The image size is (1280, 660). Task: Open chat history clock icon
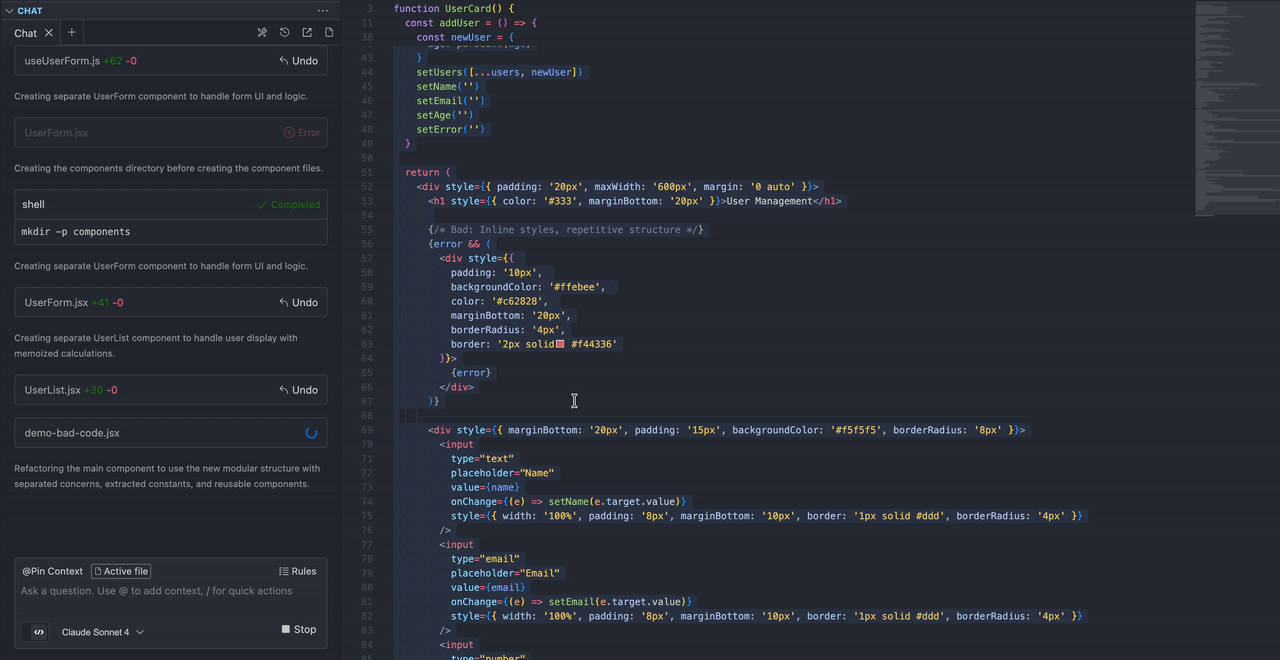coord(285,33)
